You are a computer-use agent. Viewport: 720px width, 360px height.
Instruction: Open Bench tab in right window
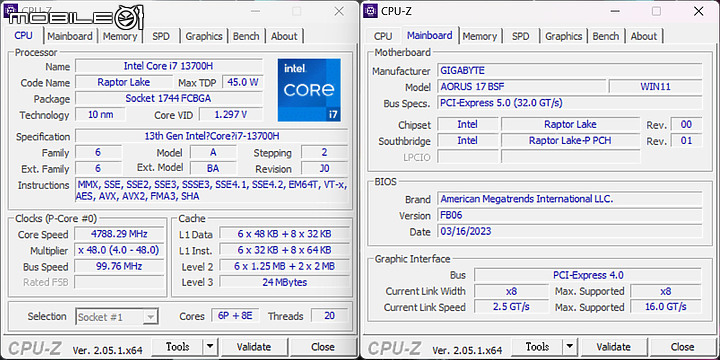click(606, 36)
